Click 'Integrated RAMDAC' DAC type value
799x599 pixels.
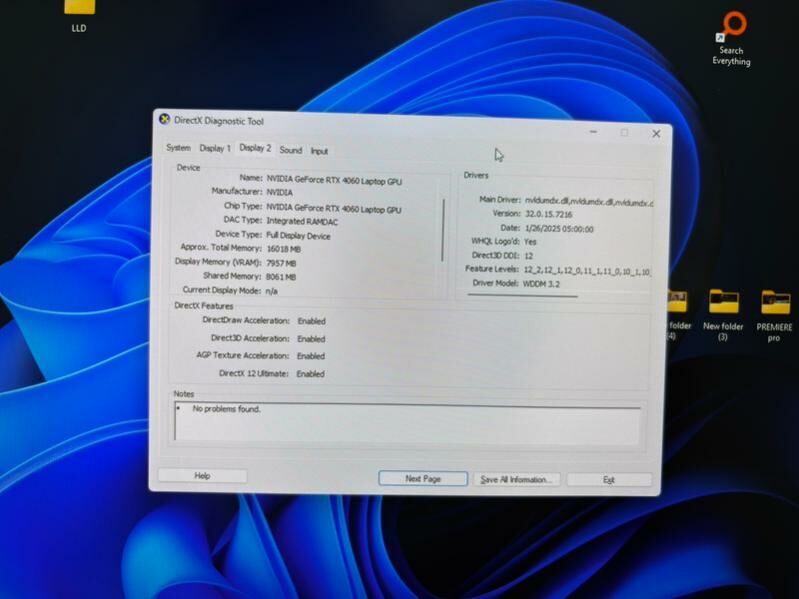point(302,222)
